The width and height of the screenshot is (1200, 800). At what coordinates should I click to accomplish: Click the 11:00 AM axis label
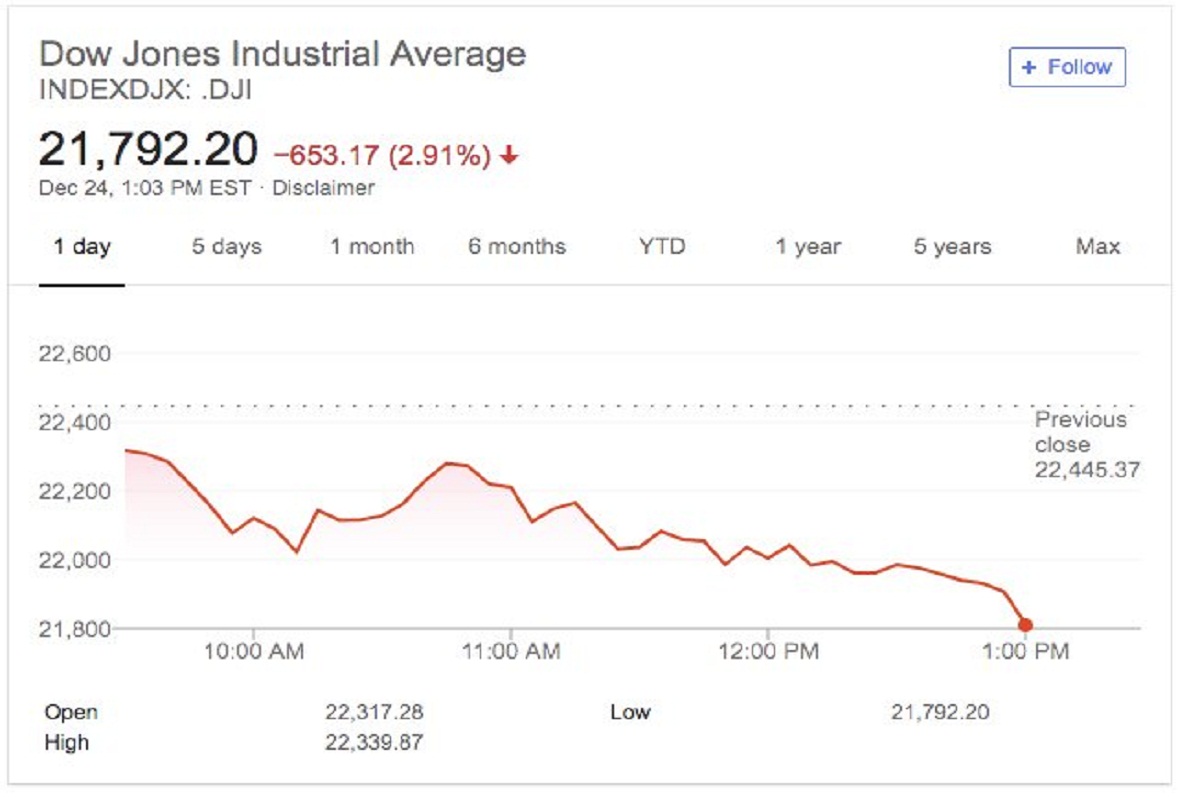(511, 652)
